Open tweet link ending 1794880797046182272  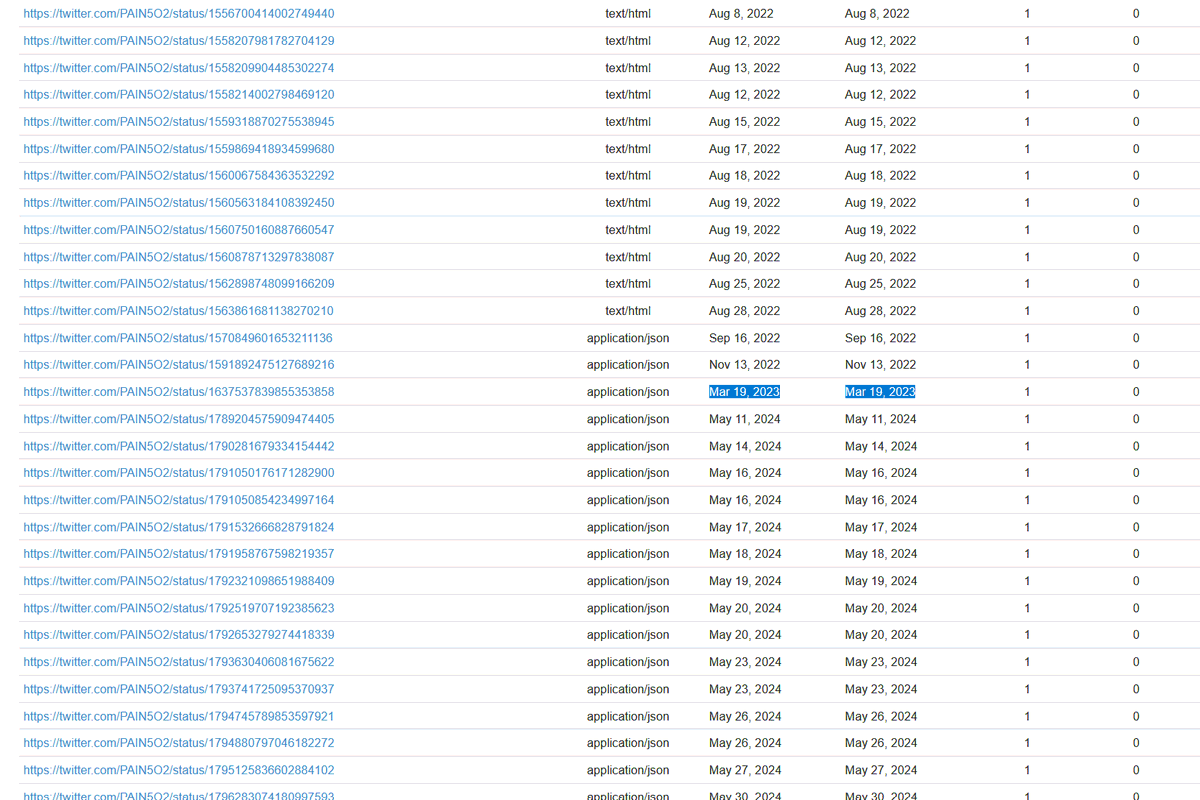(x=179, y=743)
